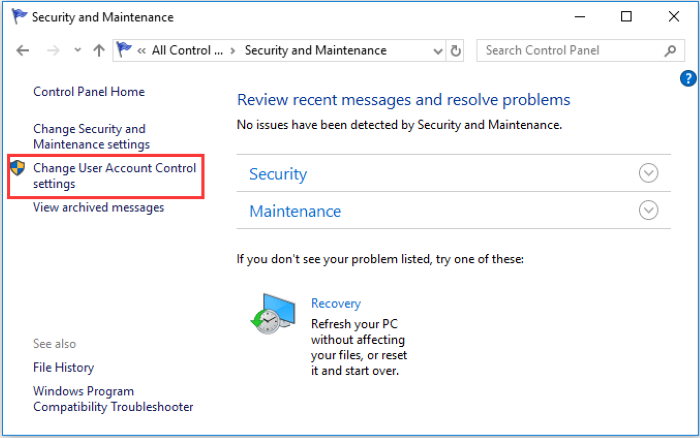Refresh the Security and Maintenance page

(x=455, y=51)
